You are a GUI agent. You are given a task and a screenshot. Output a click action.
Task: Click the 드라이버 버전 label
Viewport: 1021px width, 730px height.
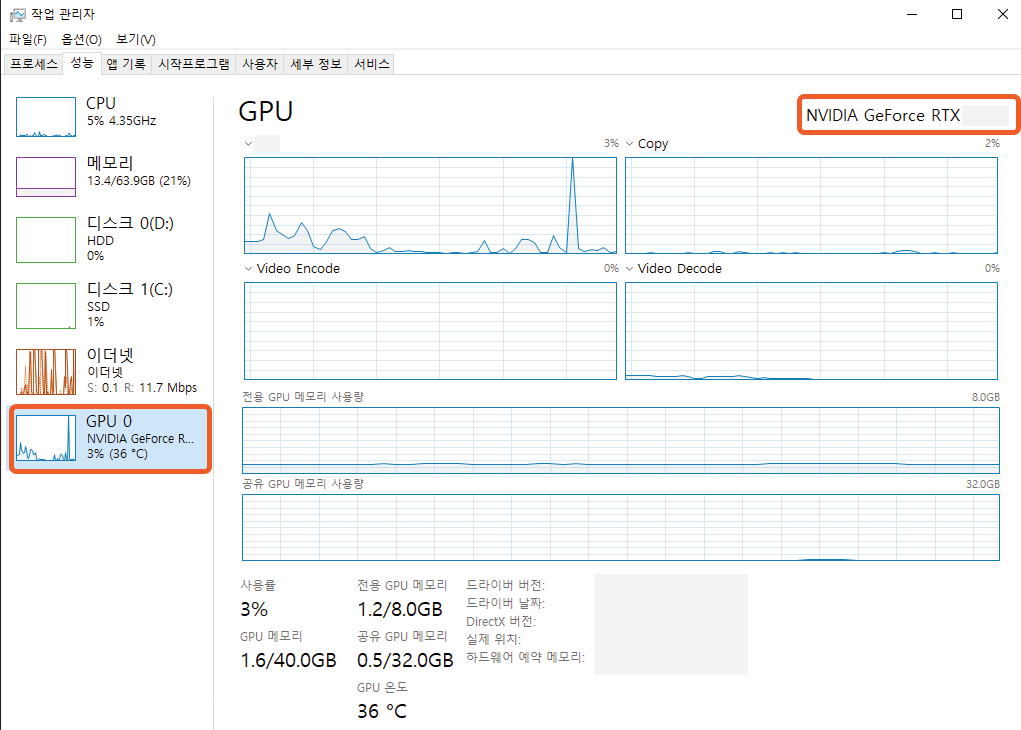coord(505,585)
